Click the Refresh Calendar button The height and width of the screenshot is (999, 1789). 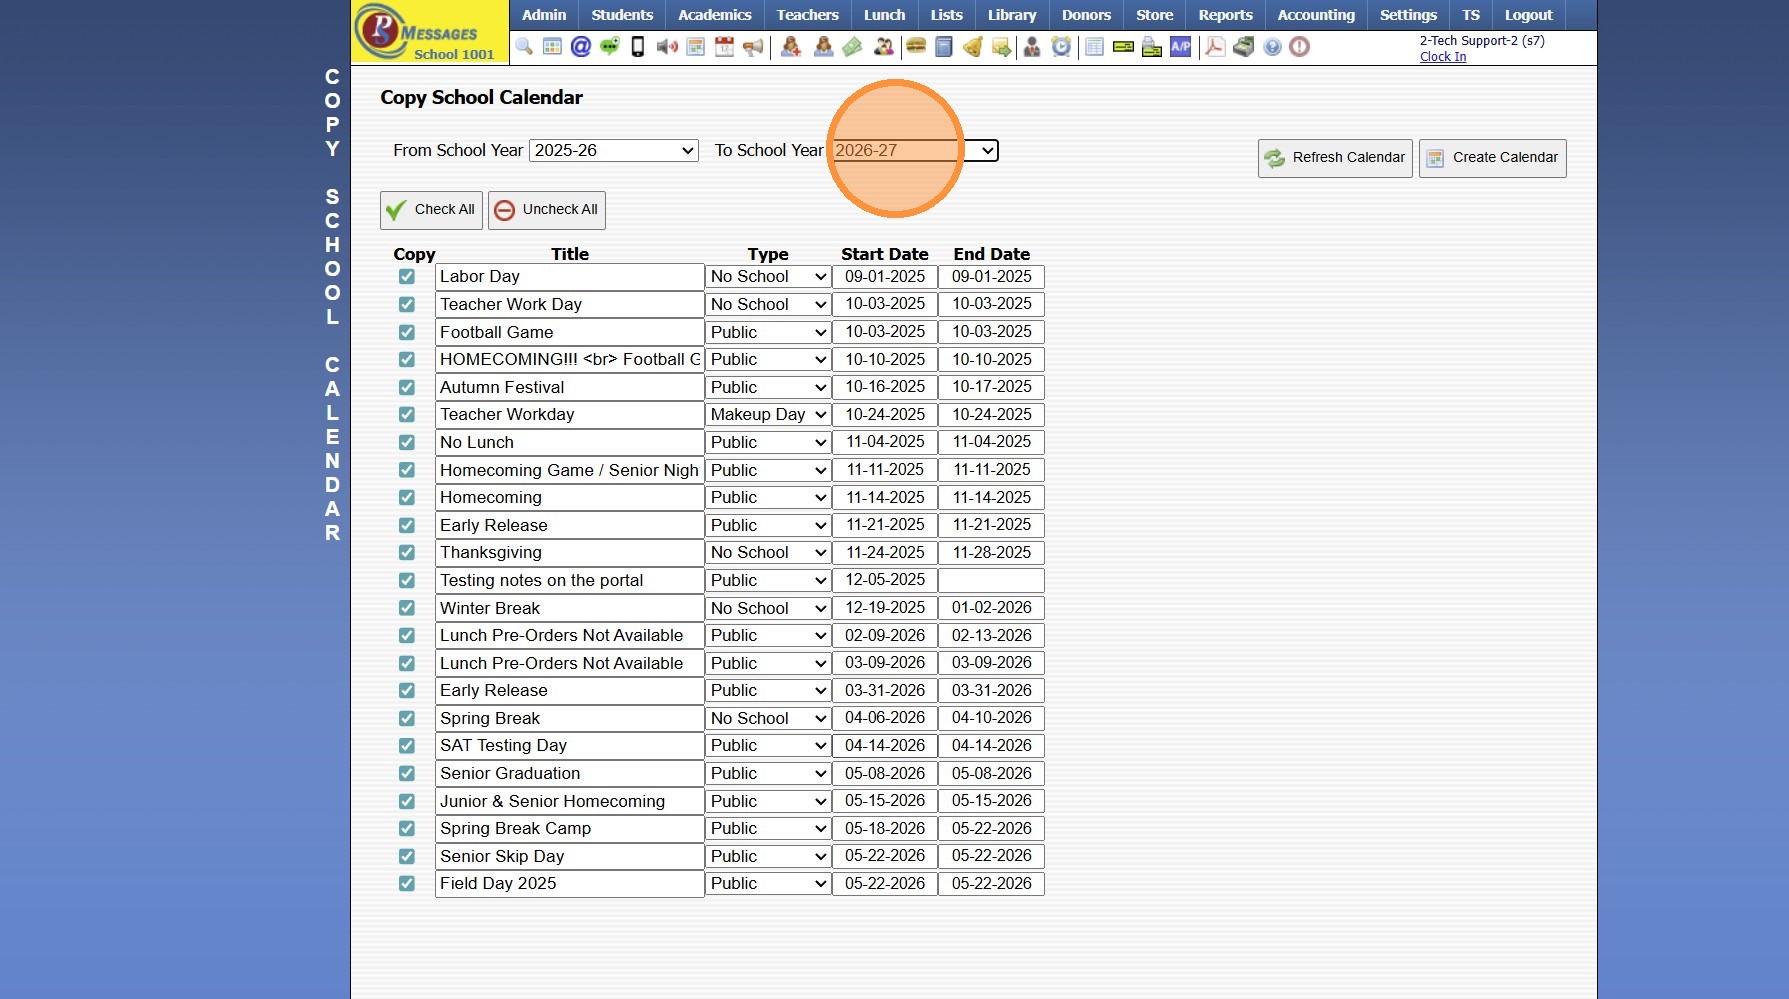coord(1335,158)
